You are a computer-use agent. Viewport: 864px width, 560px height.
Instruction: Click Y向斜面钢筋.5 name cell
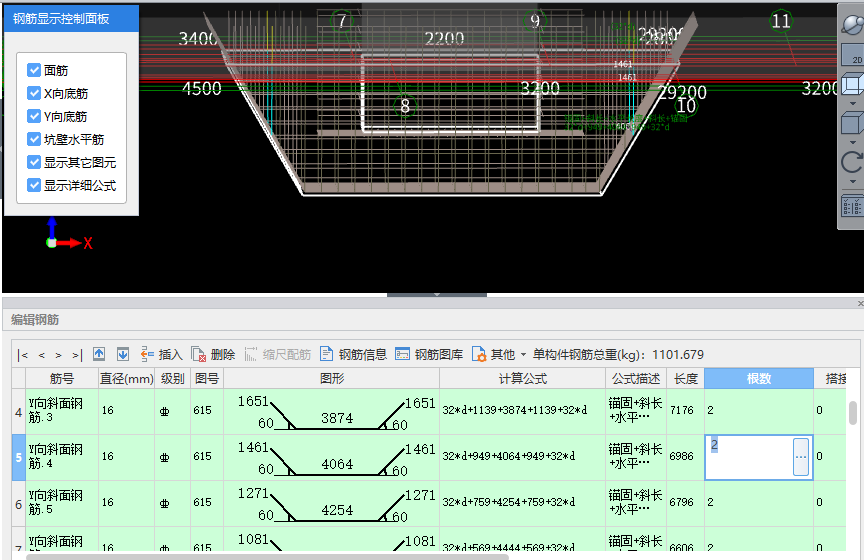point(62,503)
